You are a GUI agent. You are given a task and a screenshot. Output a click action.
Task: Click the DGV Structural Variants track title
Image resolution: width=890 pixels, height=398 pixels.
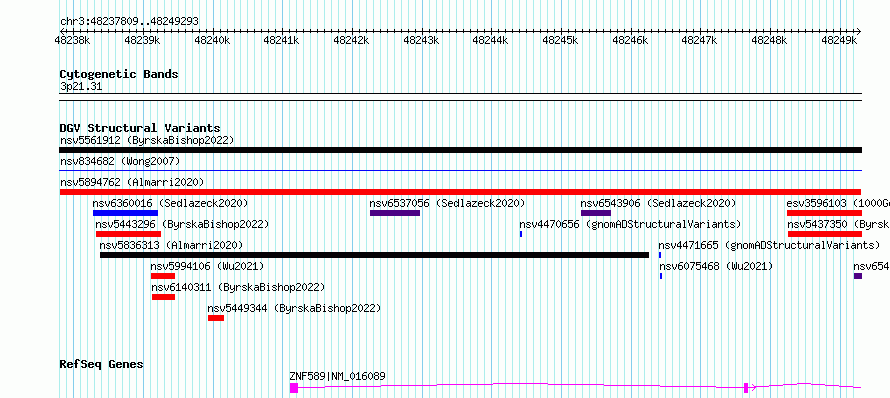click(140, 128)
